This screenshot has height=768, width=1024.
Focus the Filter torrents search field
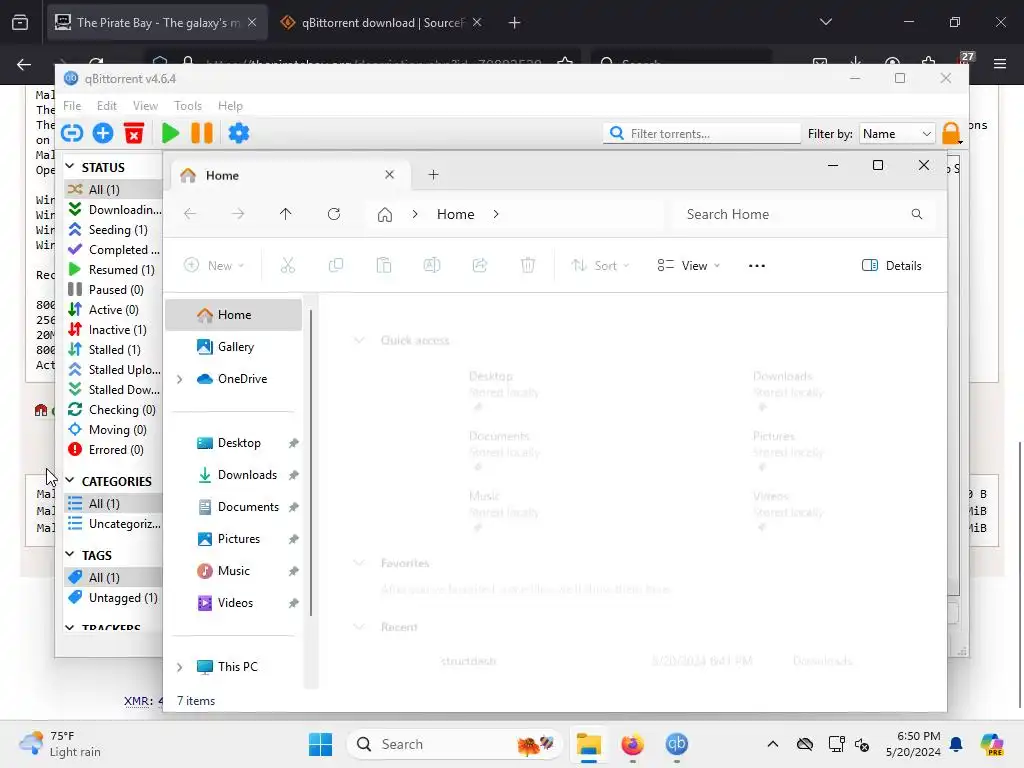click(x=702, y=133)
